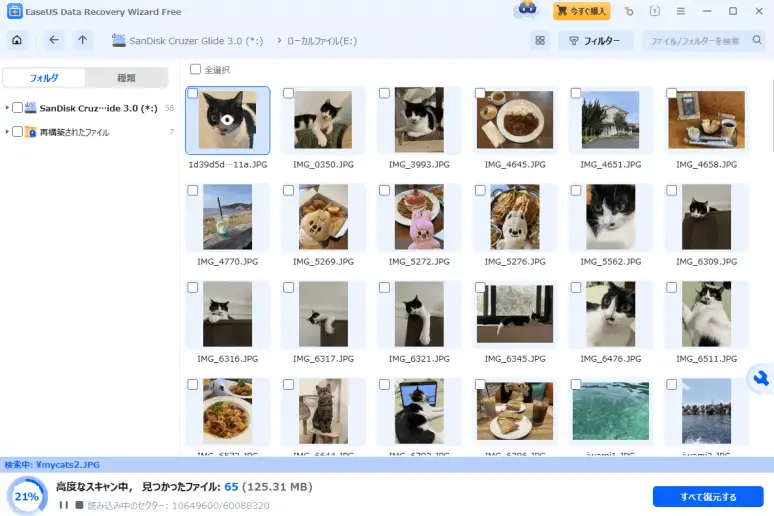Screen dimensions: 774x516
Task: Go up one folder level
Action: 82,40
